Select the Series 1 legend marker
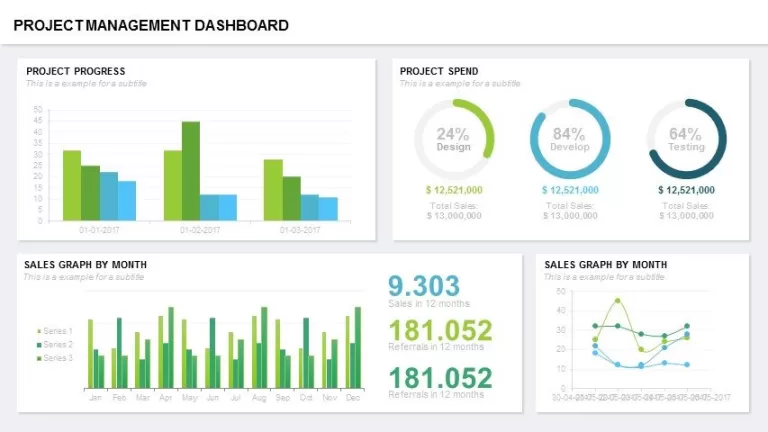 tap(39, 332)
